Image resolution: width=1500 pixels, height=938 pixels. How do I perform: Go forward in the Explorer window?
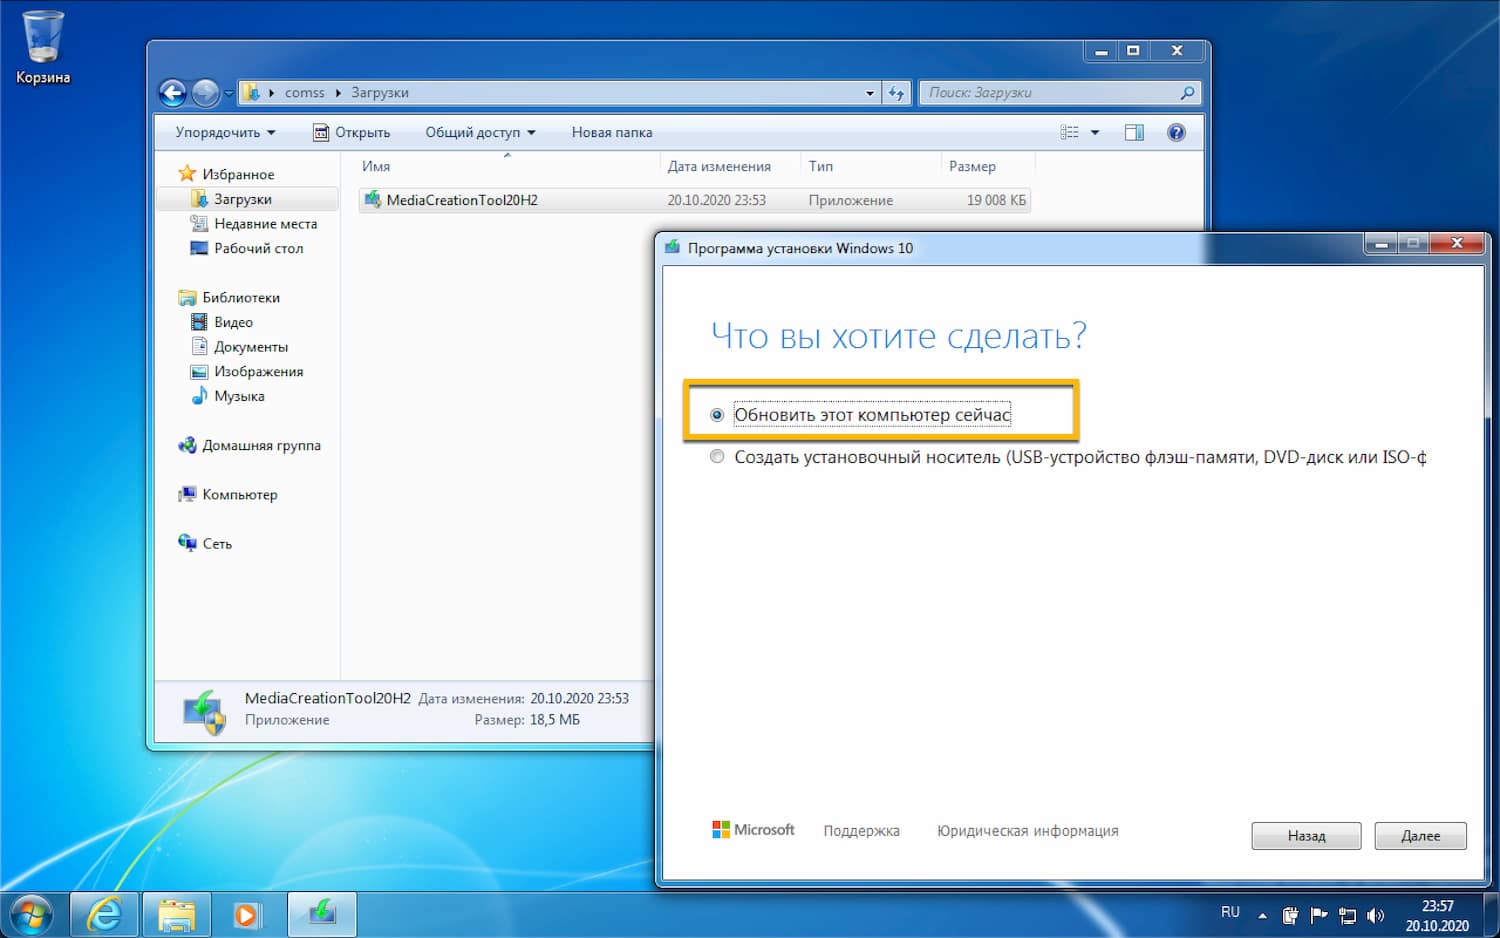pos(205,93)
